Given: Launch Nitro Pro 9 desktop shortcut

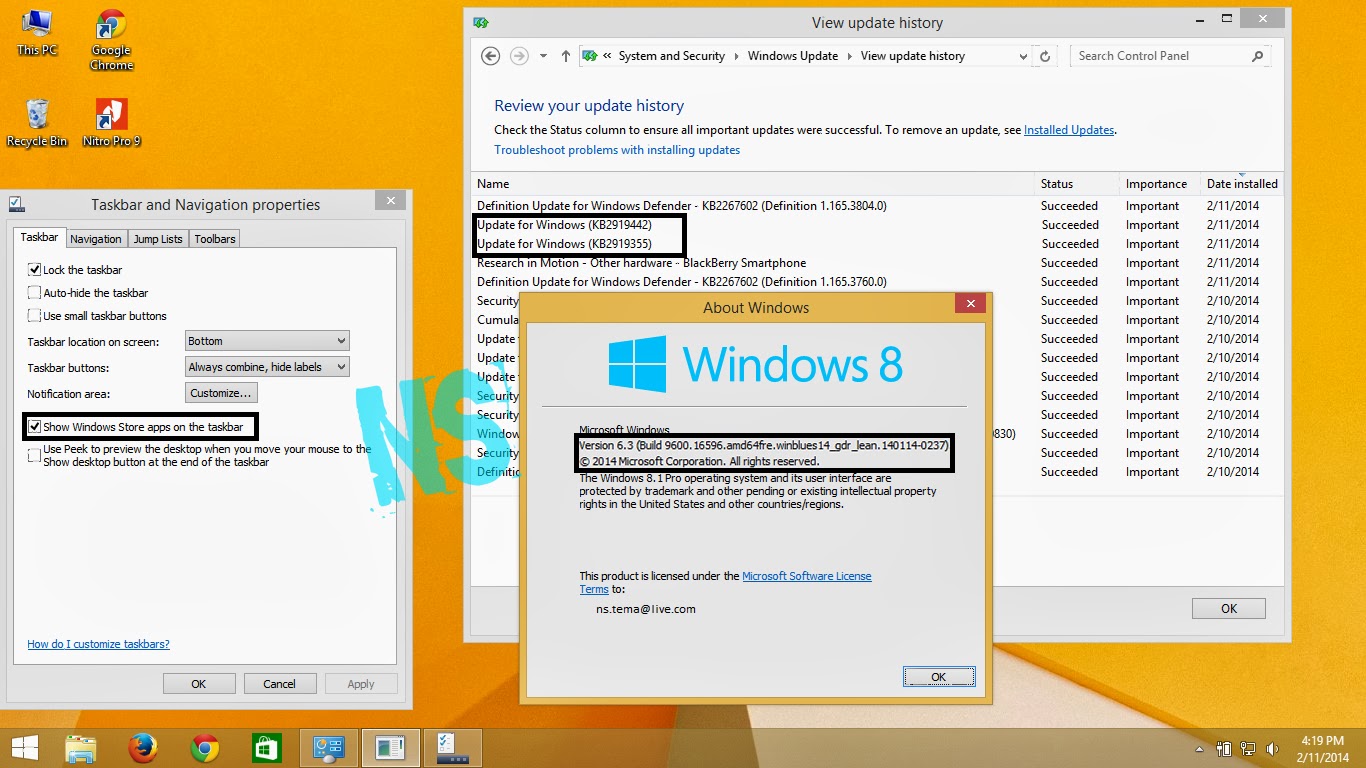Looking at the screenshot, I should (111, 123).
